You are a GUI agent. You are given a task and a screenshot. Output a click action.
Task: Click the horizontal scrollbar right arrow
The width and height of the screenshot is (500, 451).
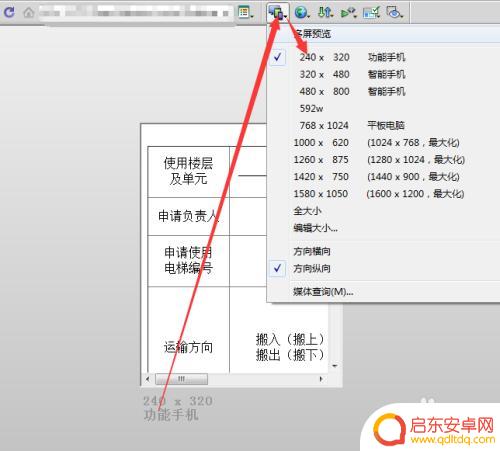coord(321,379)
